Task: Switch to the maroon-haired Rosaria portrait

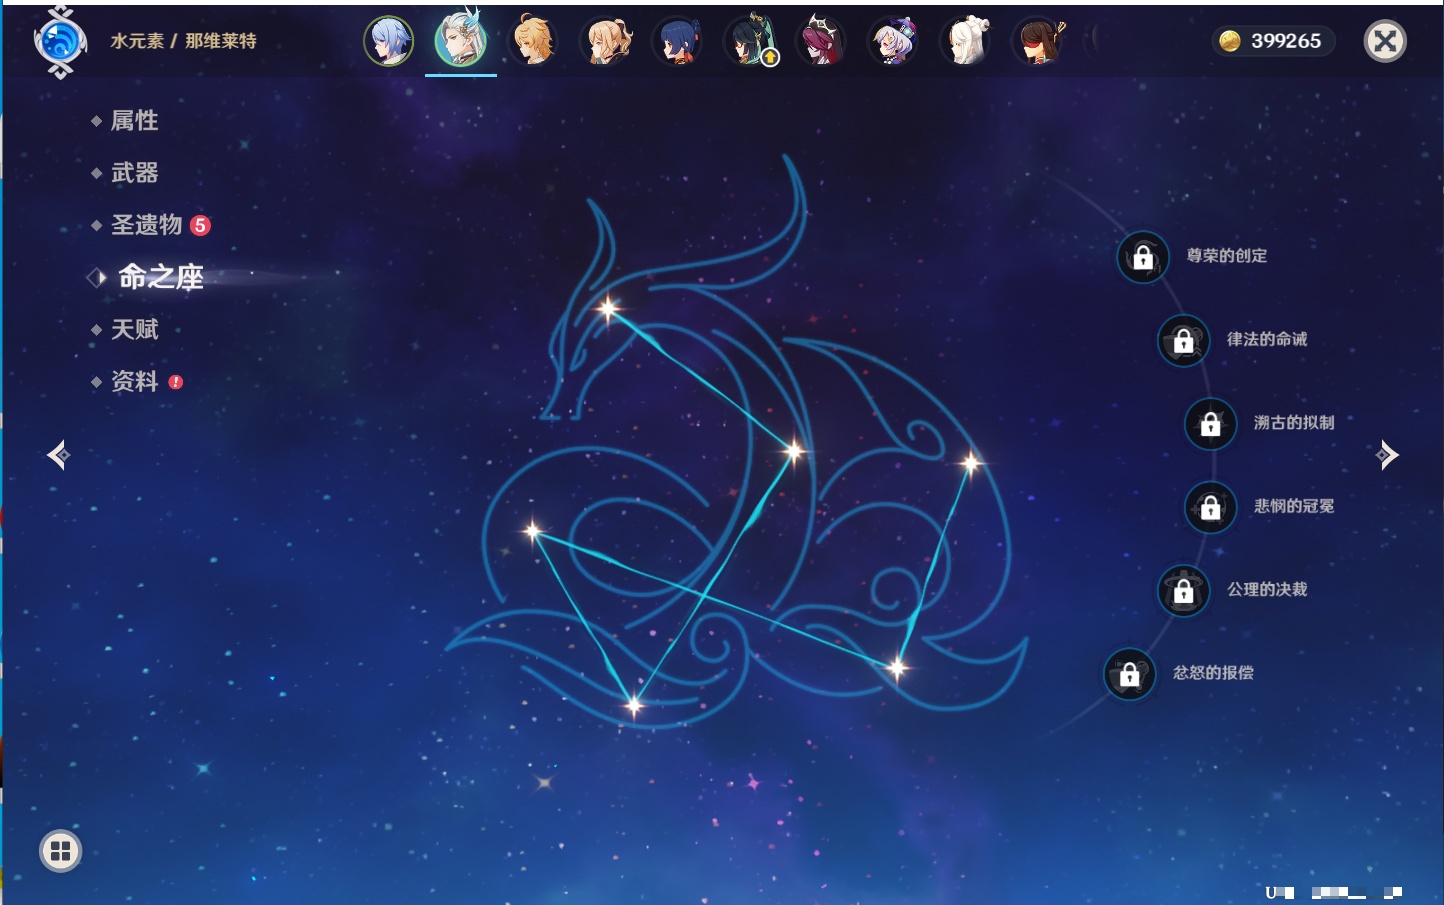Action: (821, 42)
